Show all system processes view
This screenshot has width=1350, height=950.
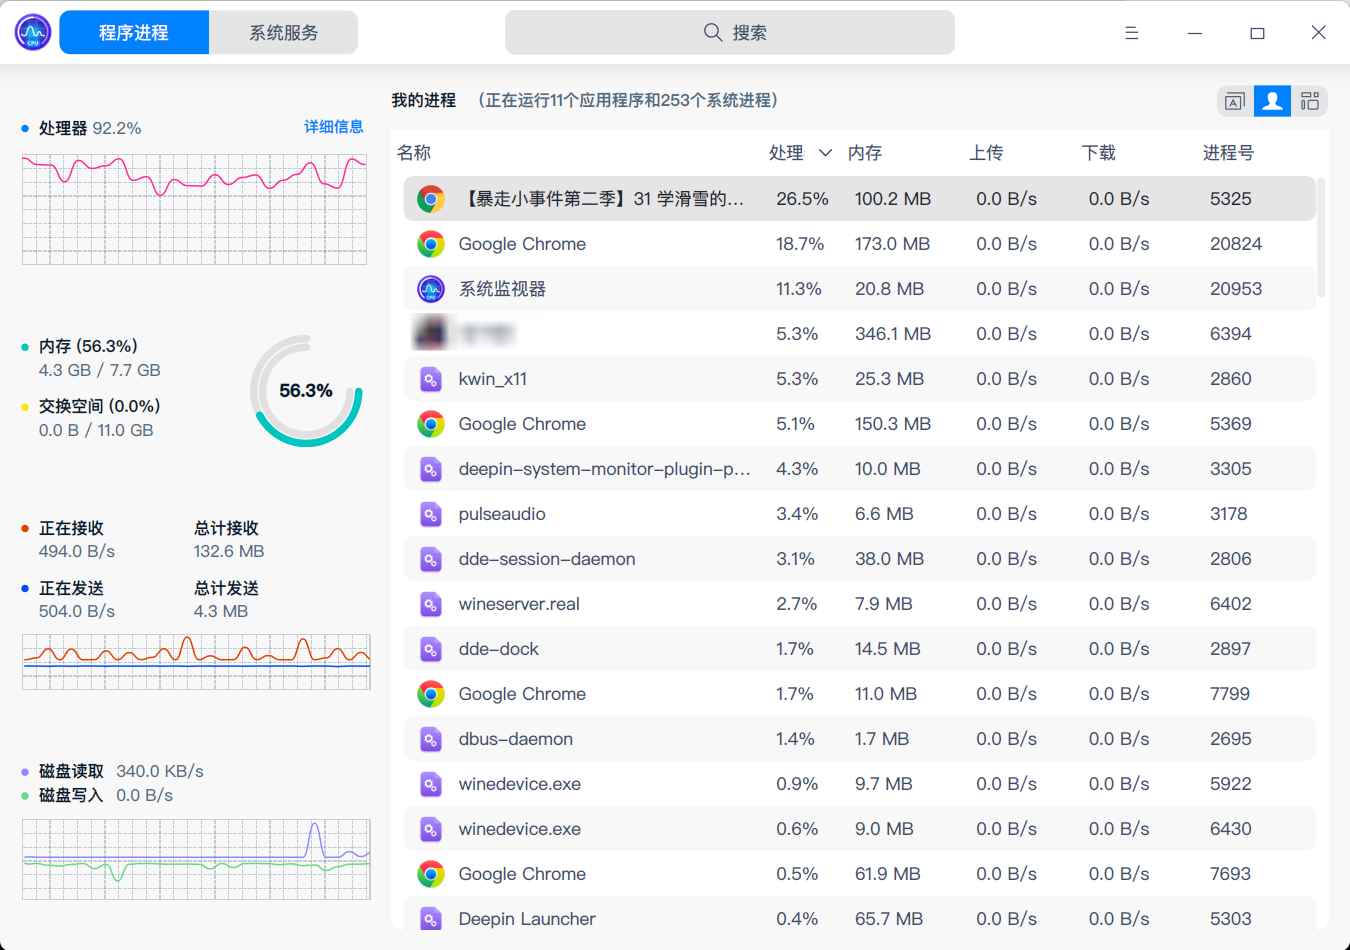(1310, 101)
